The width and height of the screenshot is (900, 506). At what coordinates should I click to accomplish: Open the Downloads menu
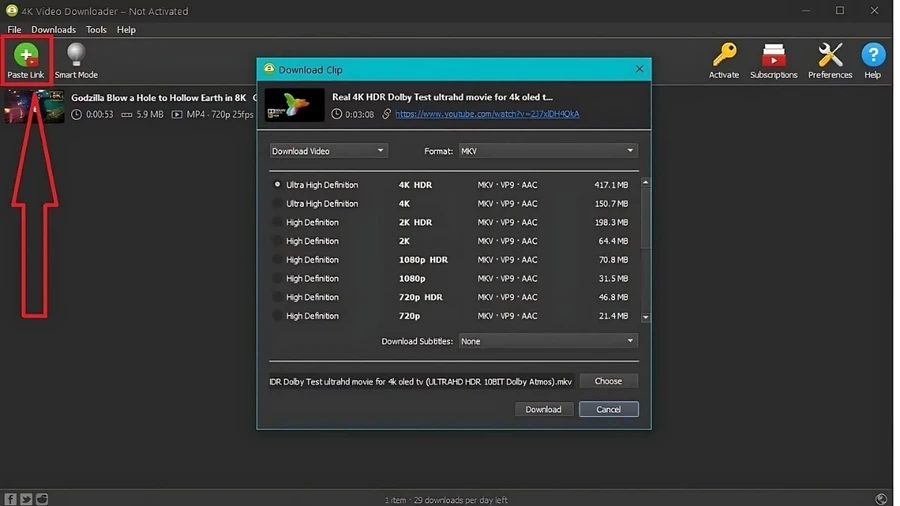pyautogui.click(x=53, y=29)
